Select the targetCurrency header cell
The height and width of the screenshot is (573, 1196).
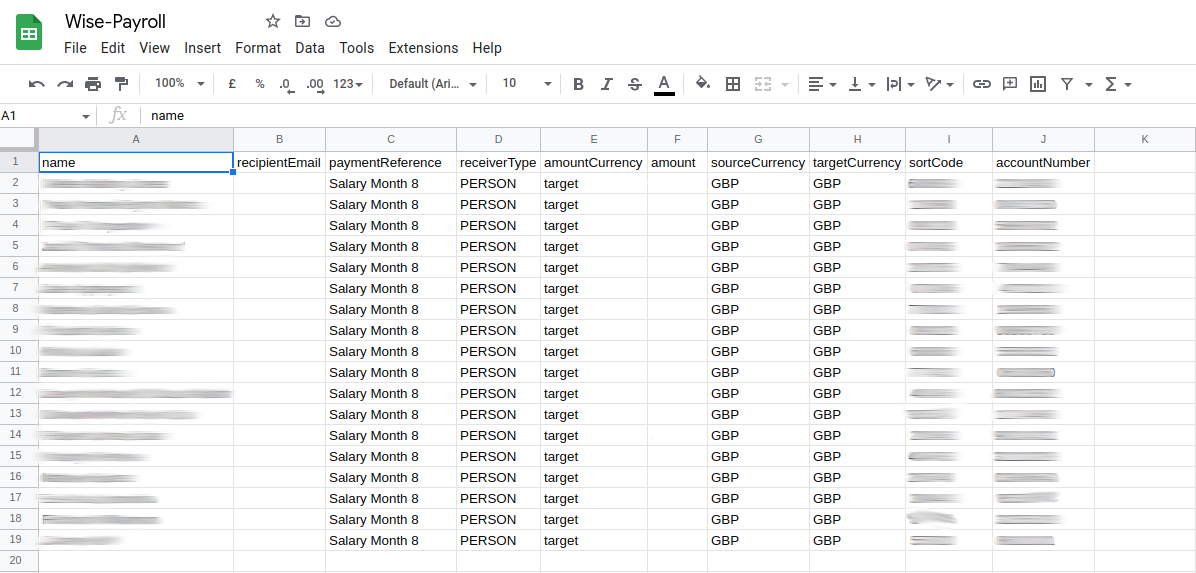857,163
